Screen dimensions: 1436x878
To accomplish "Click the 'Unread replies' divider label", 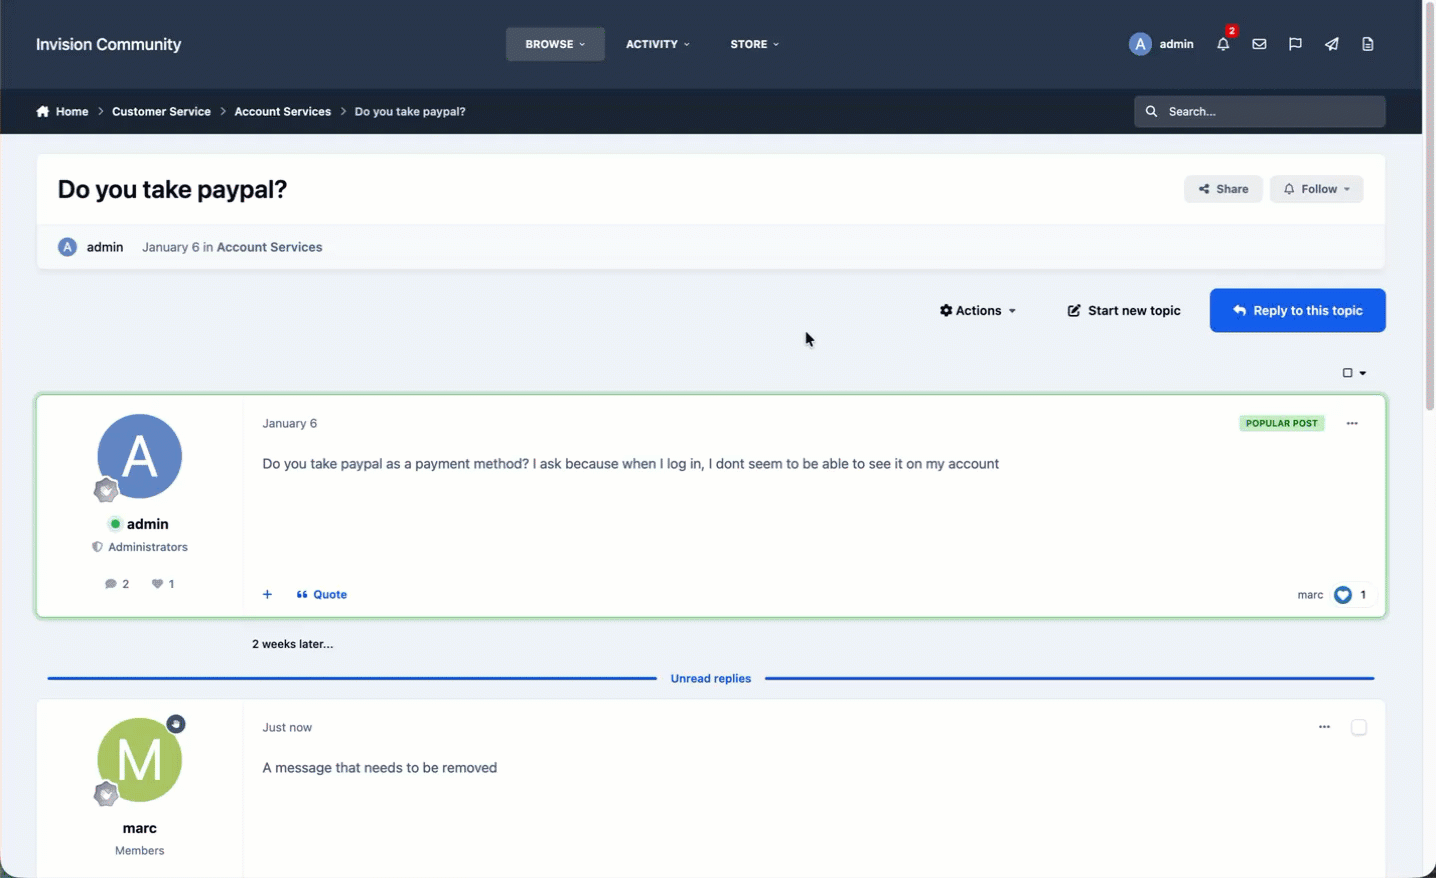I will tap(711, 678).
